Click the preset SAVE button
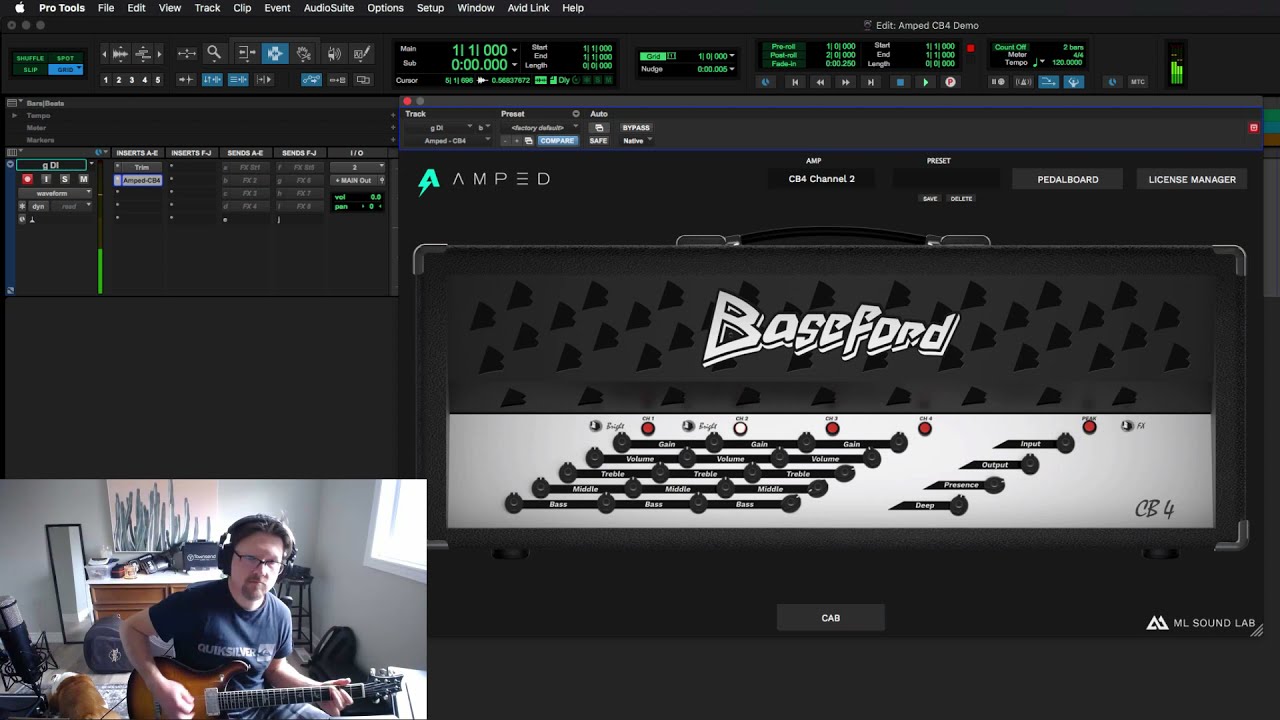The height and width of the screenshot is (720, 1280). click(930, 199)
